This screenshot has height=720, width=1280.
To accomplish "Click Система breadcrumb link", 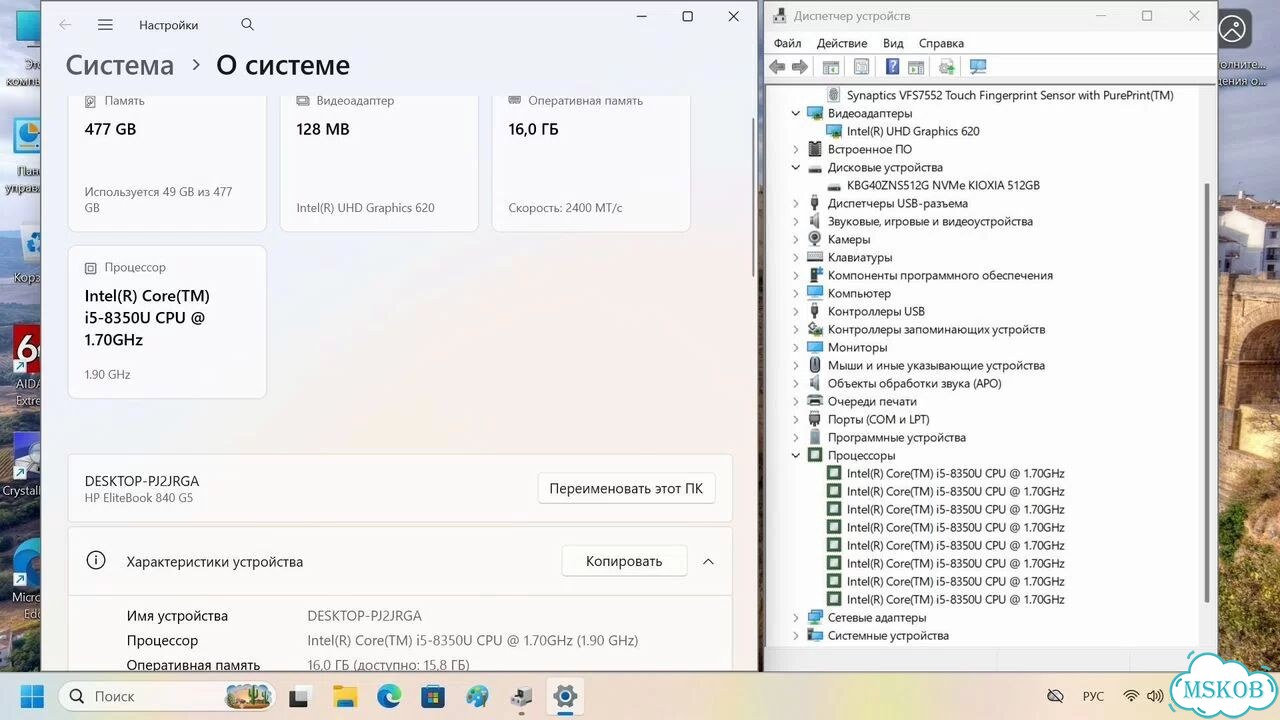I will [120, 65].
